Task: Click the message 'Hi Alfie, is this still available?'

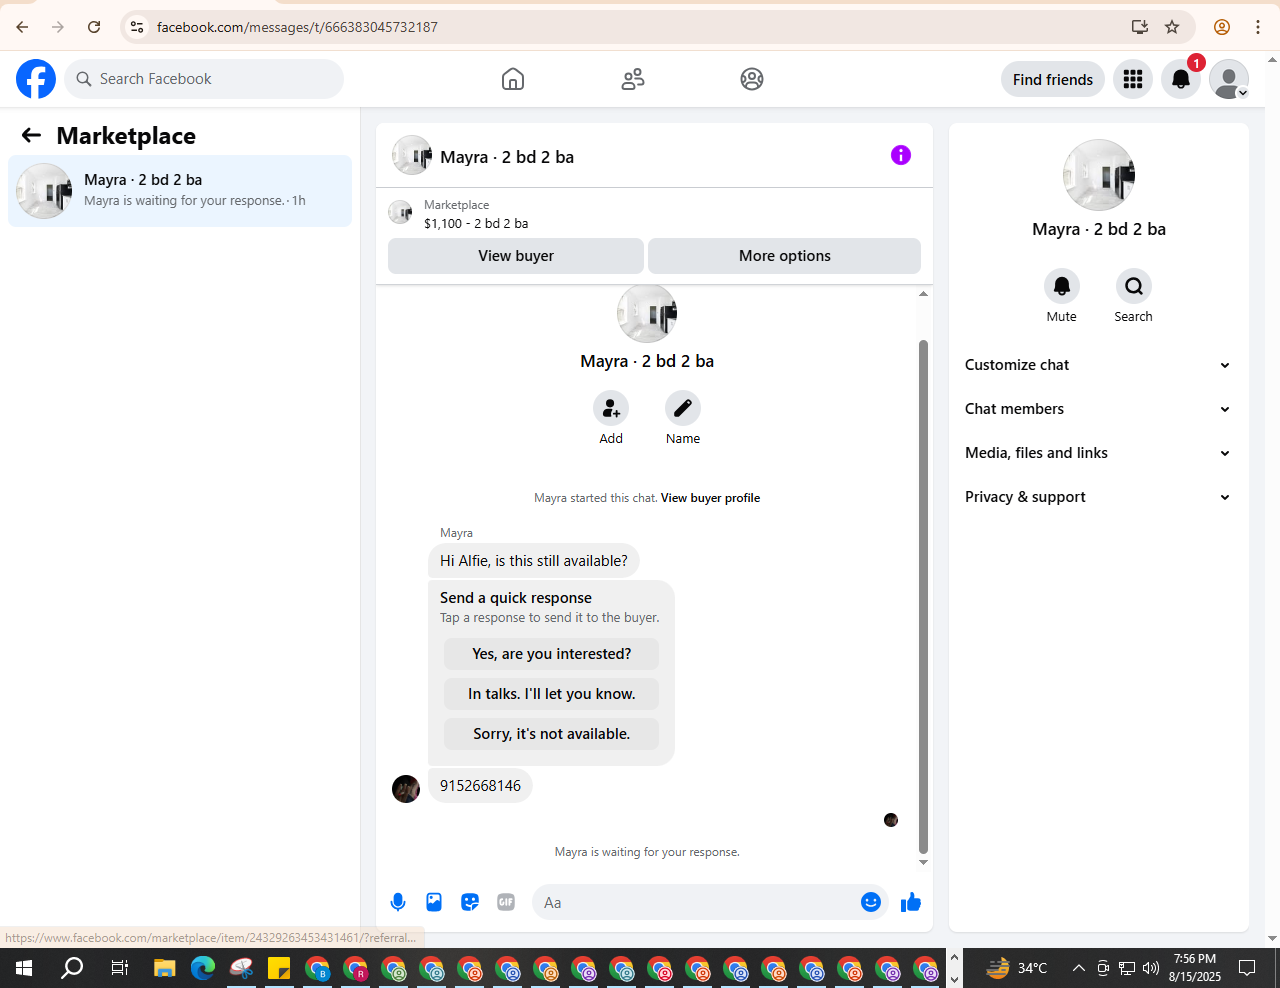Action: (x=534, y=561)
